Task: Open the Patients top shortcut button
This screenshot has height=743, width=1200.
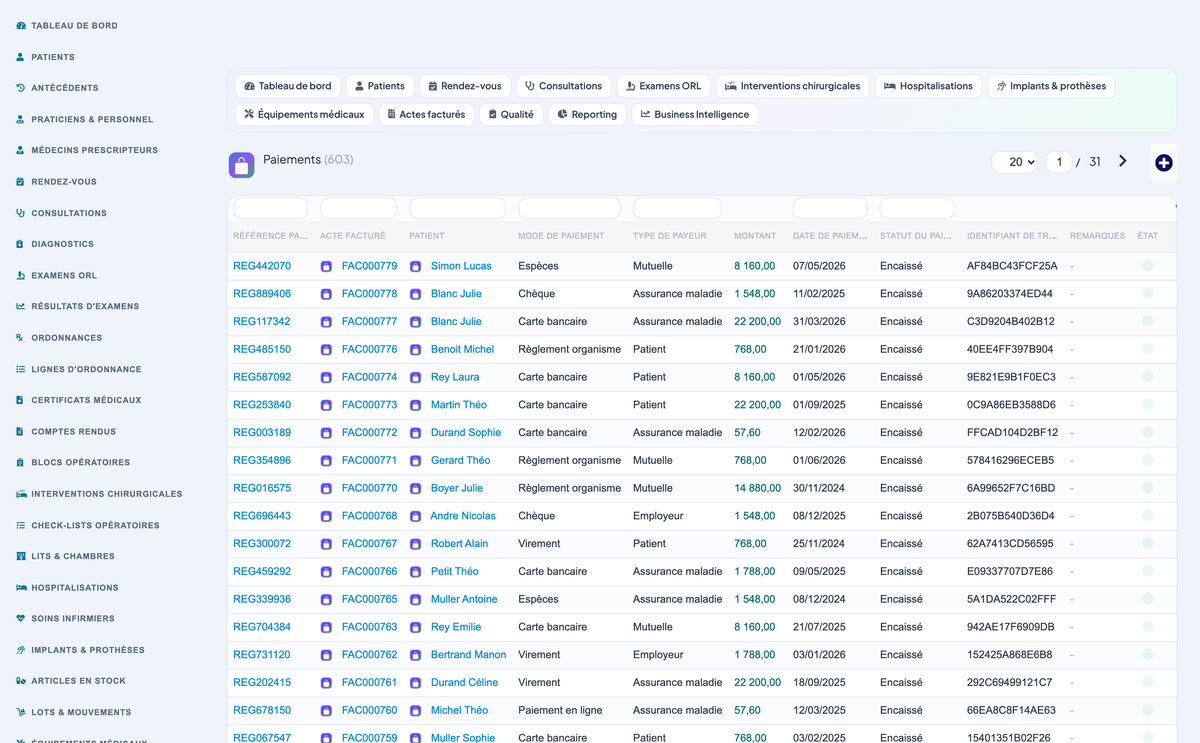Action: click(x=380, y=86)
